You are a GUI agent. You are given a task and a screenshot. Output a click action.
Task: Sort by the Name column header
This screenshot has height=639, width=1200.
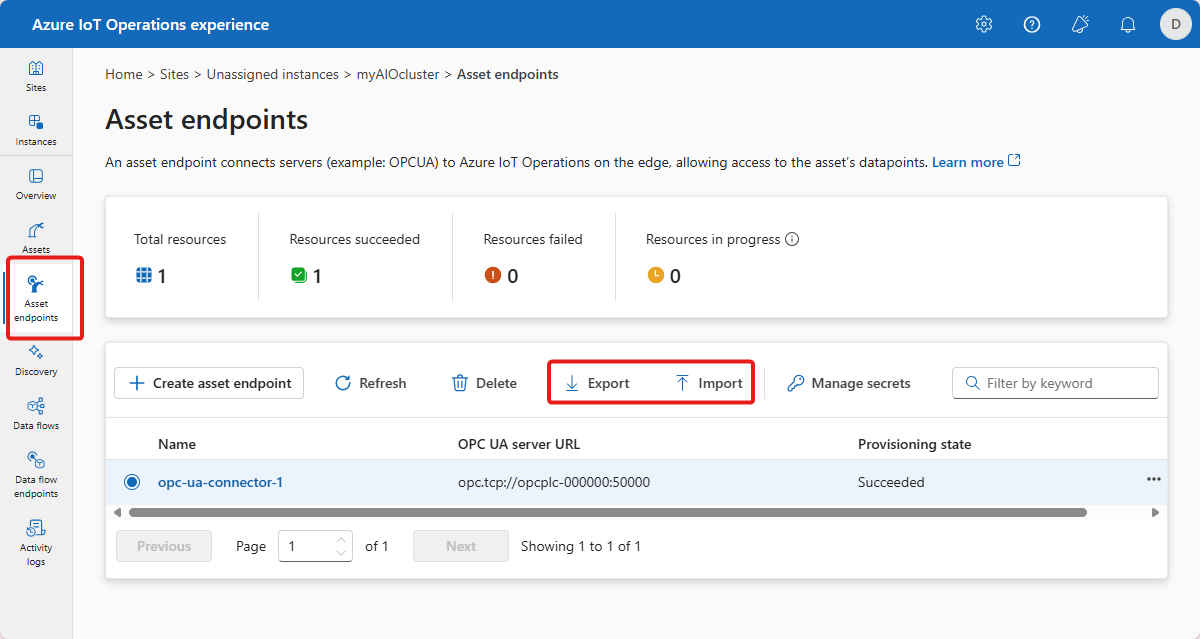[x=177, y=444]
